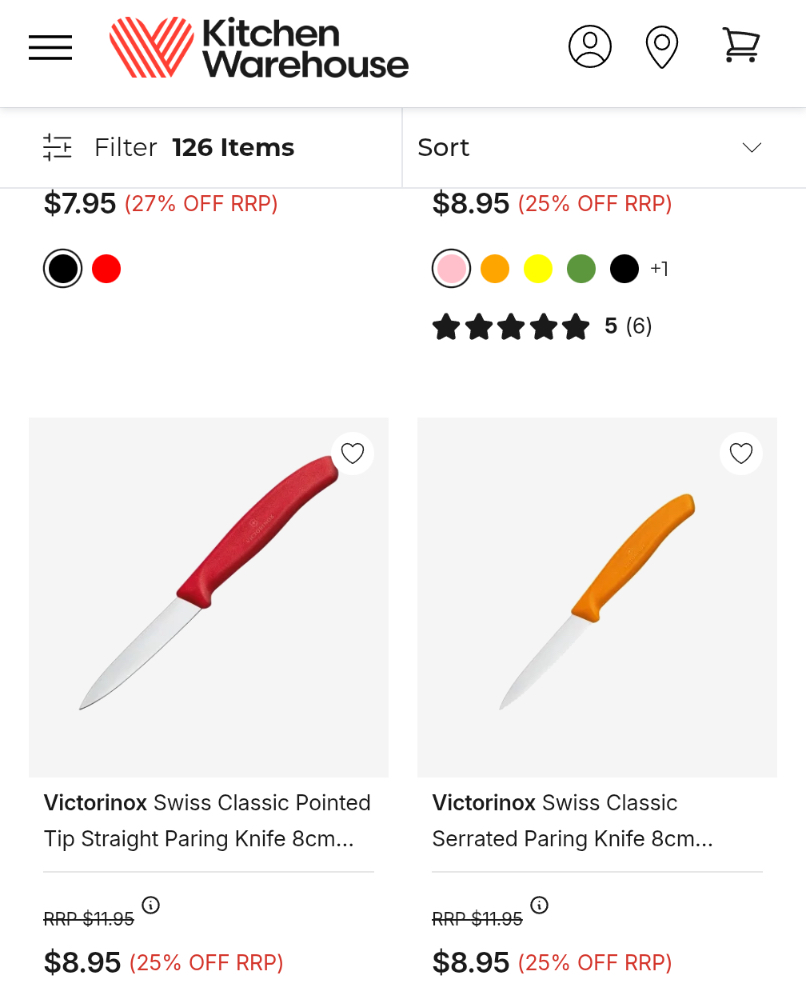Image resolution: width=806 pixels, height=994 pixels.
Task: Open the shopping cart
Action: (741, 46)
